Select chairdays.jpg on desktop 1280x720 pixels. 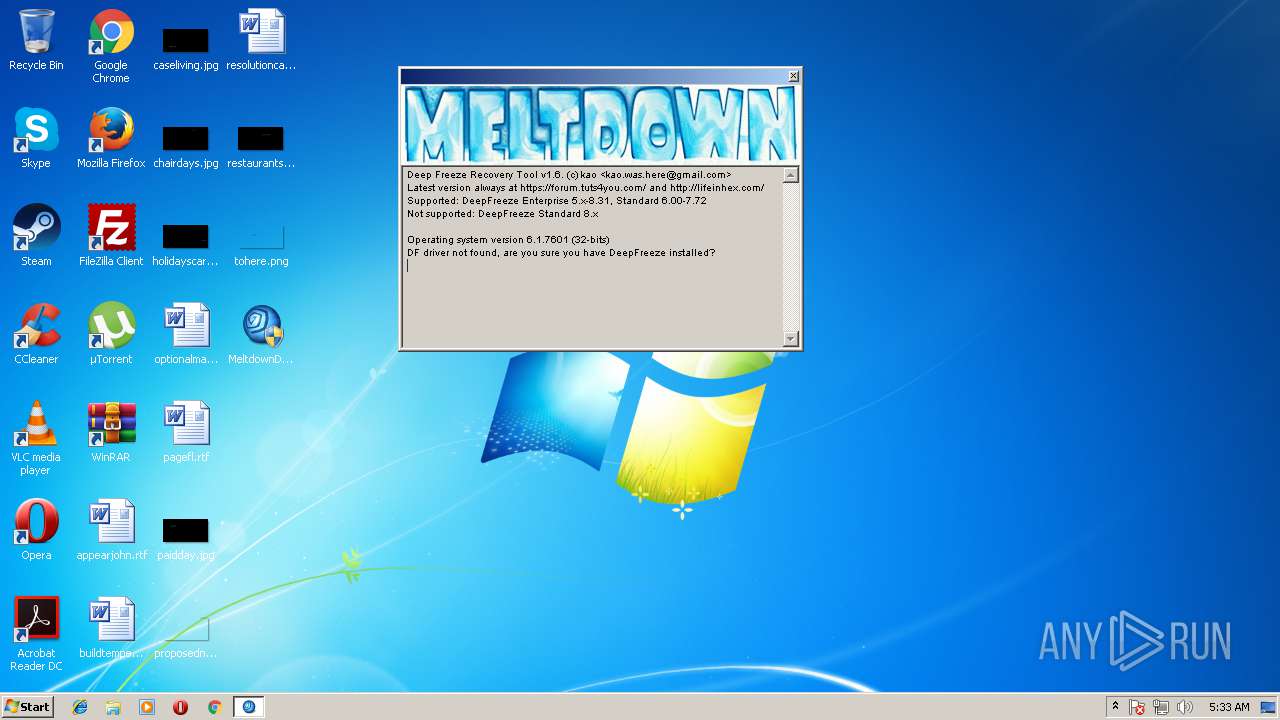[186, 144]
